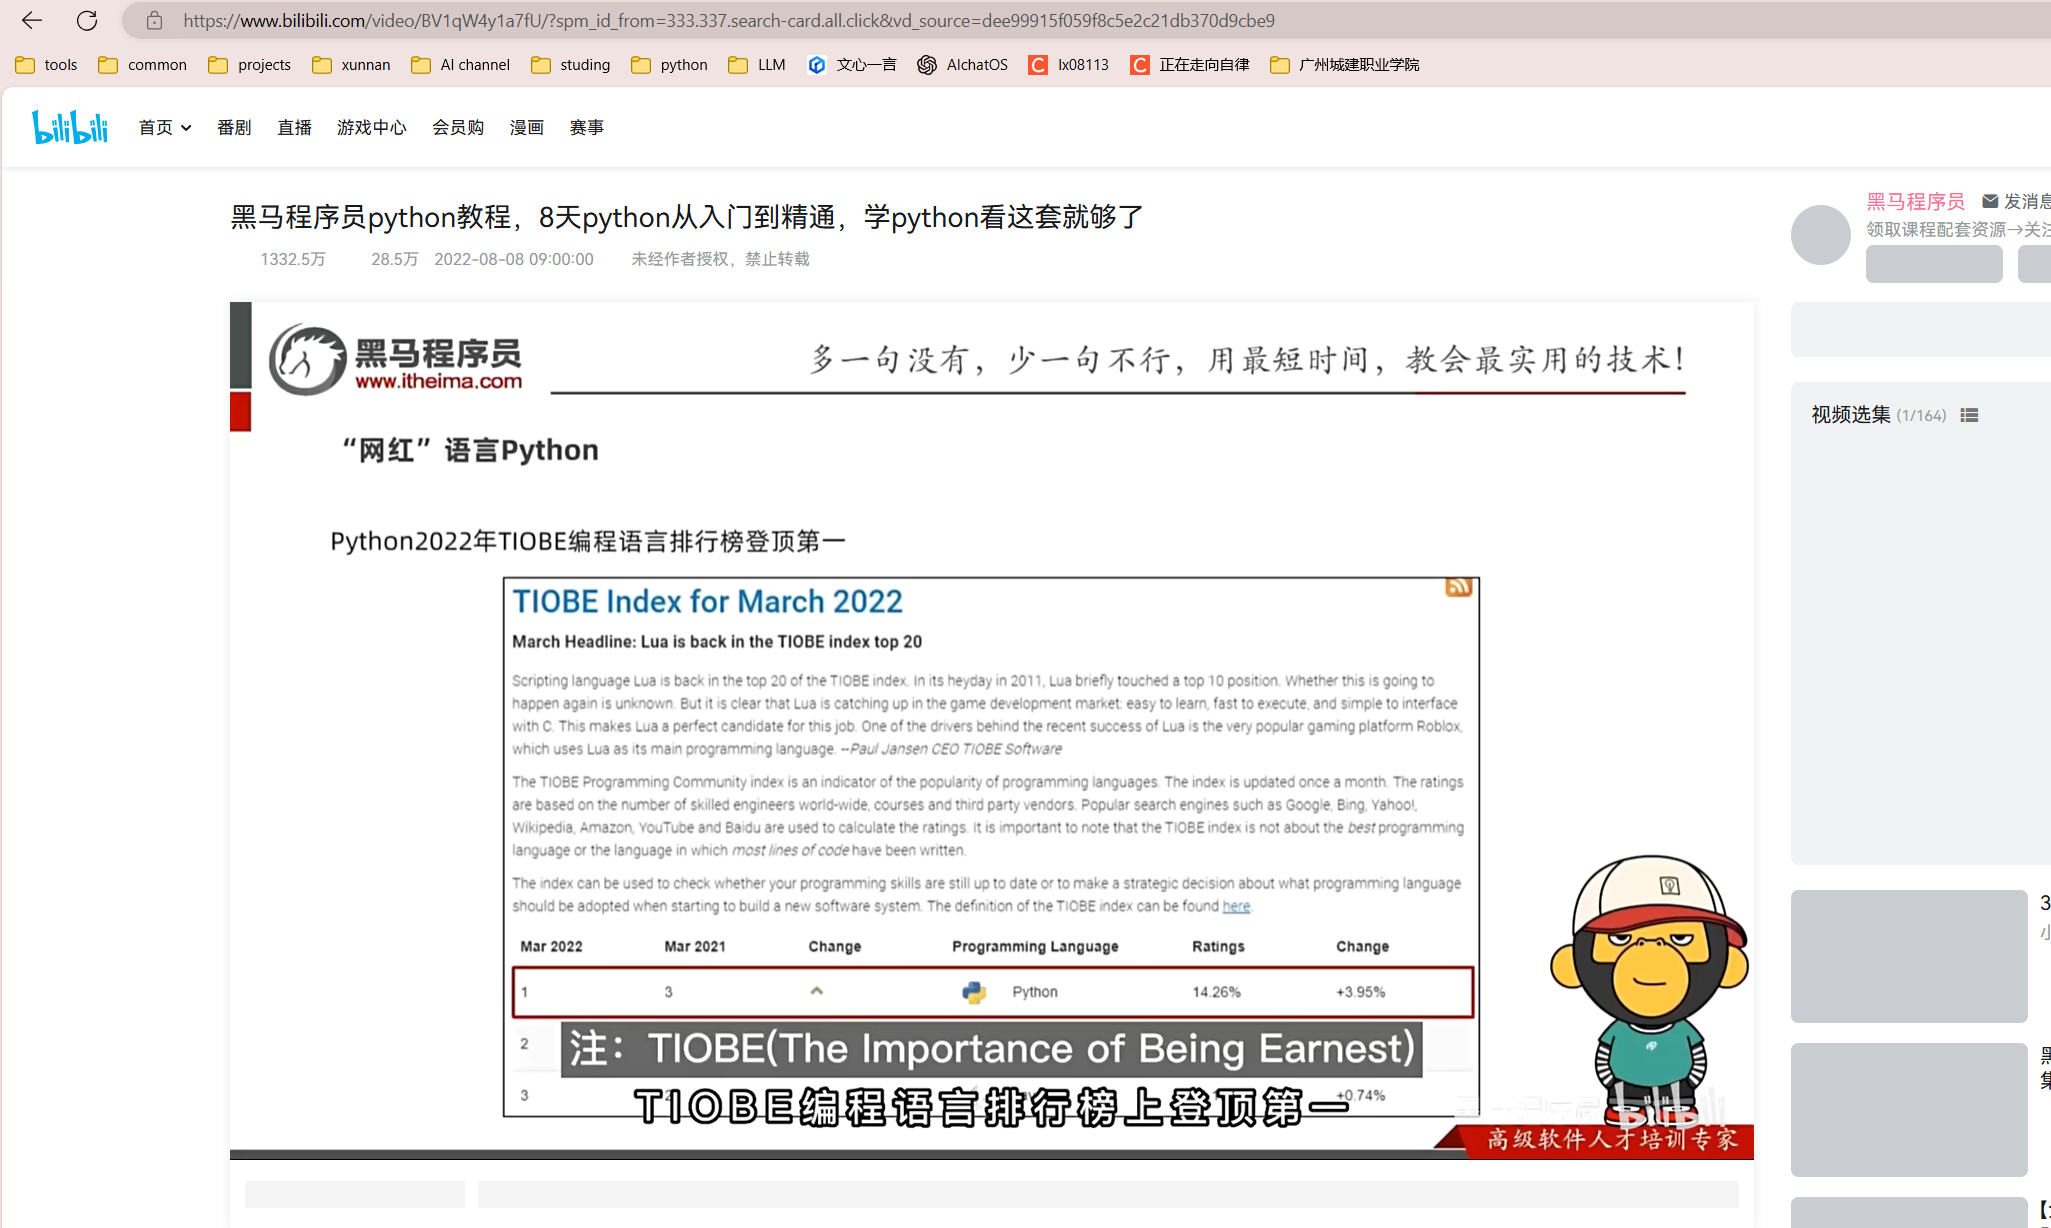Open the studing bookmark folder
The width and height of the screenshot is (2051, 1228).
[x=571, y=65]
